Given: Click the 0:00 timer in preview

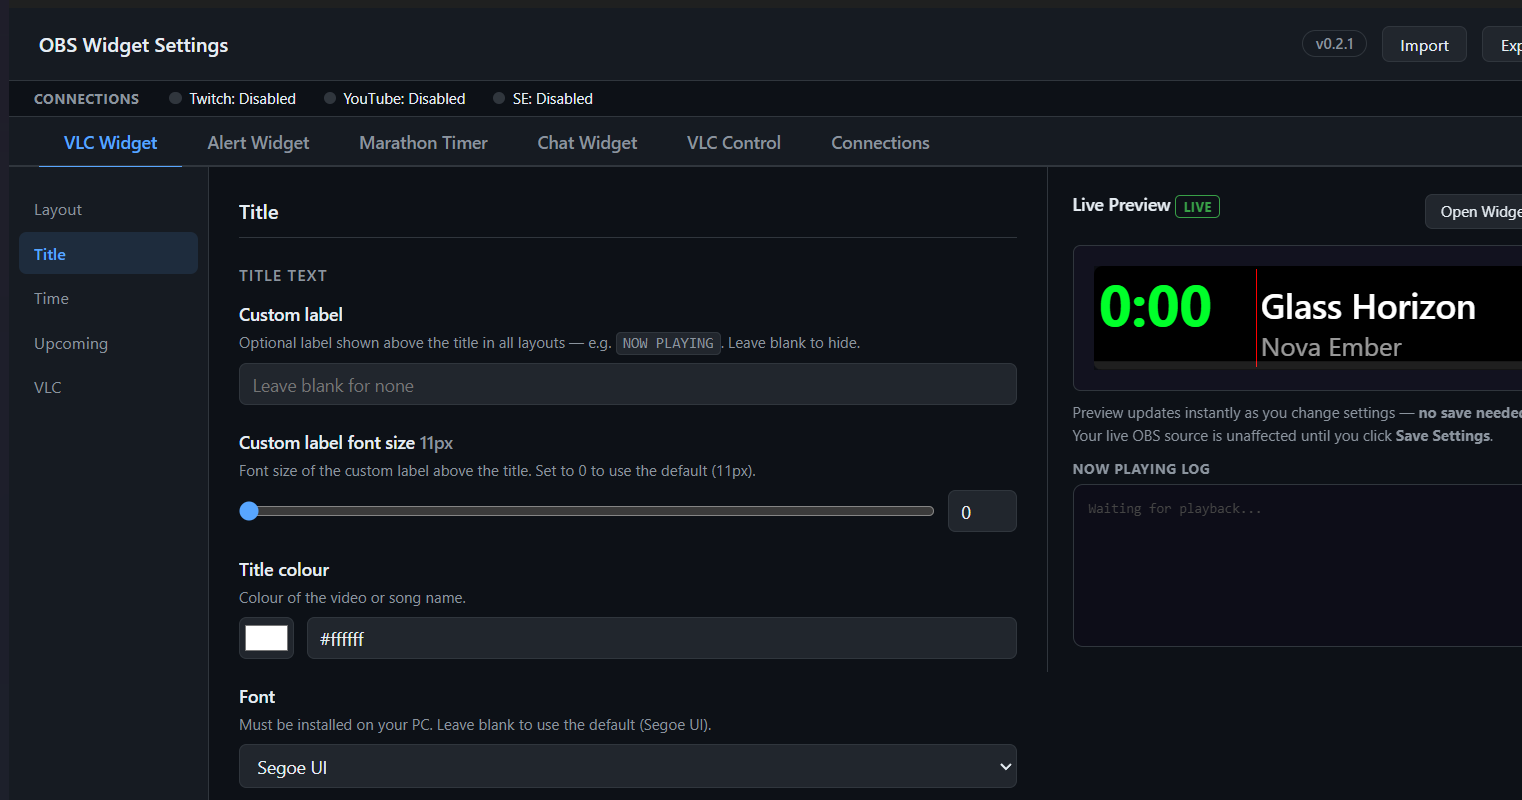Looking at the screenshot, I should (1155, 306).
